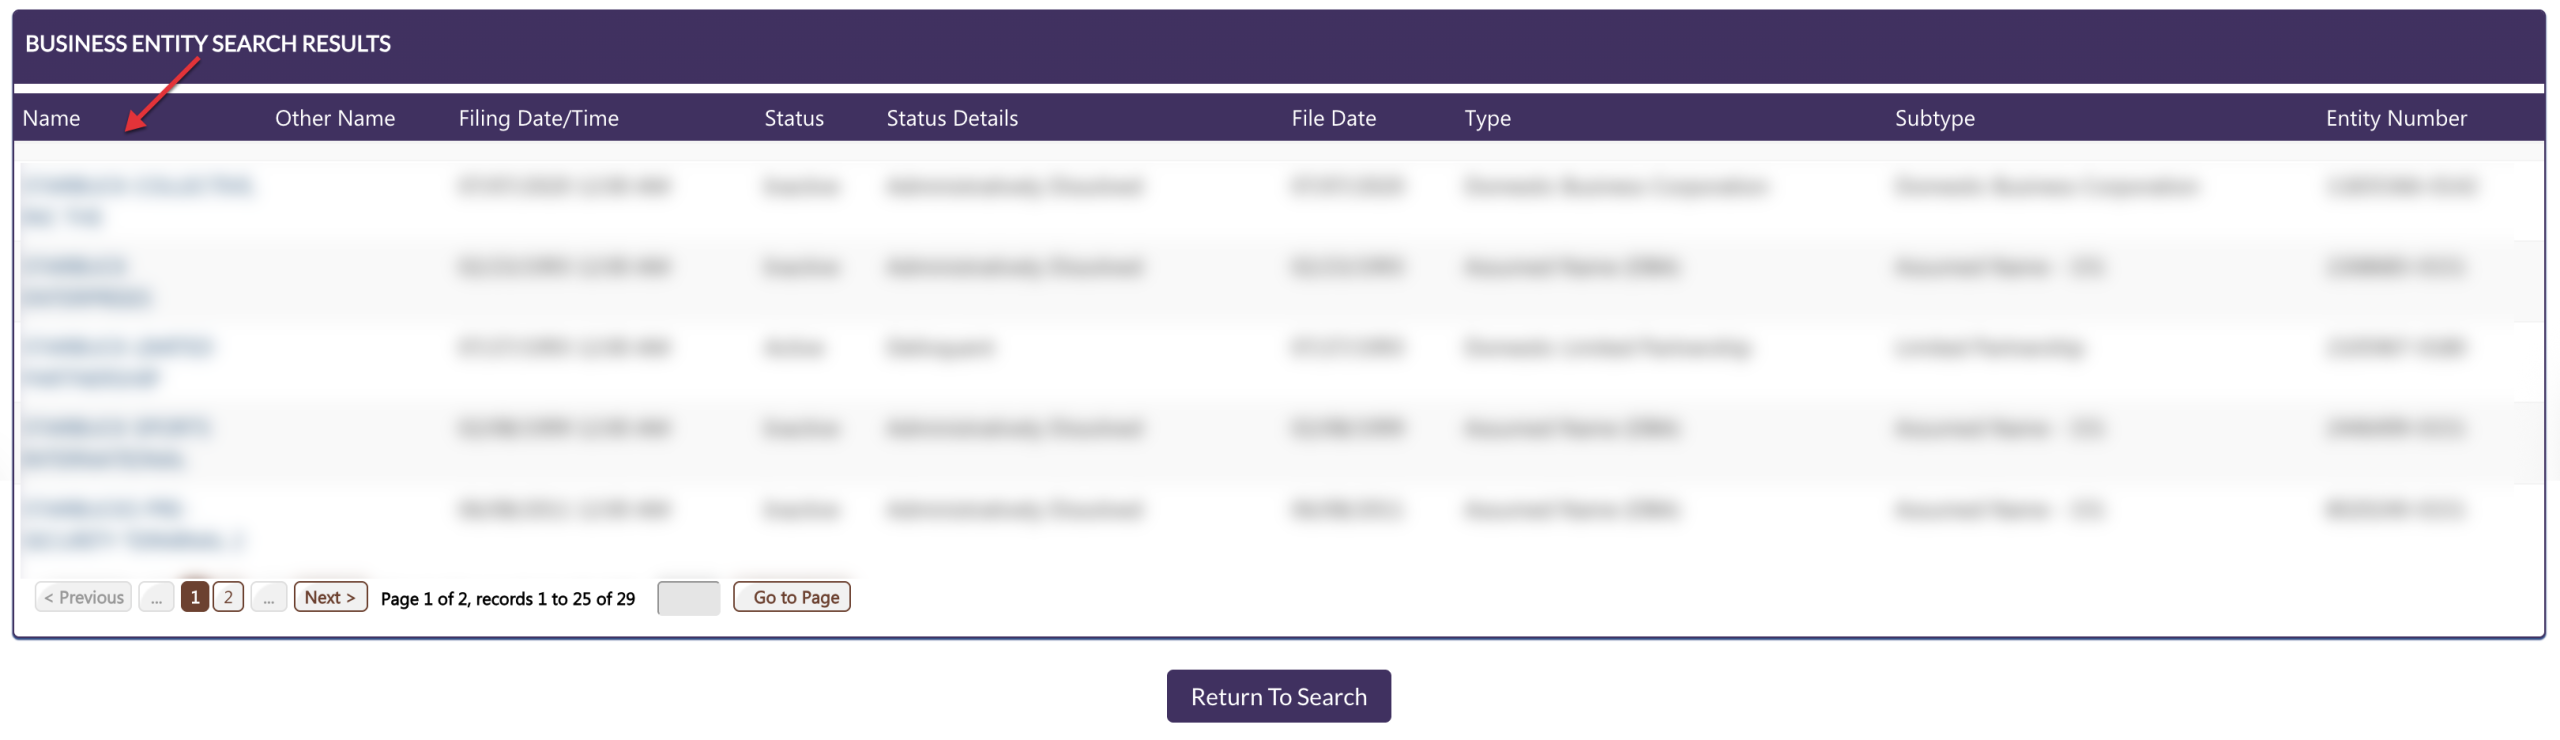Jump to page 2 of results
2560x740 pixels.
click(228, 597)
